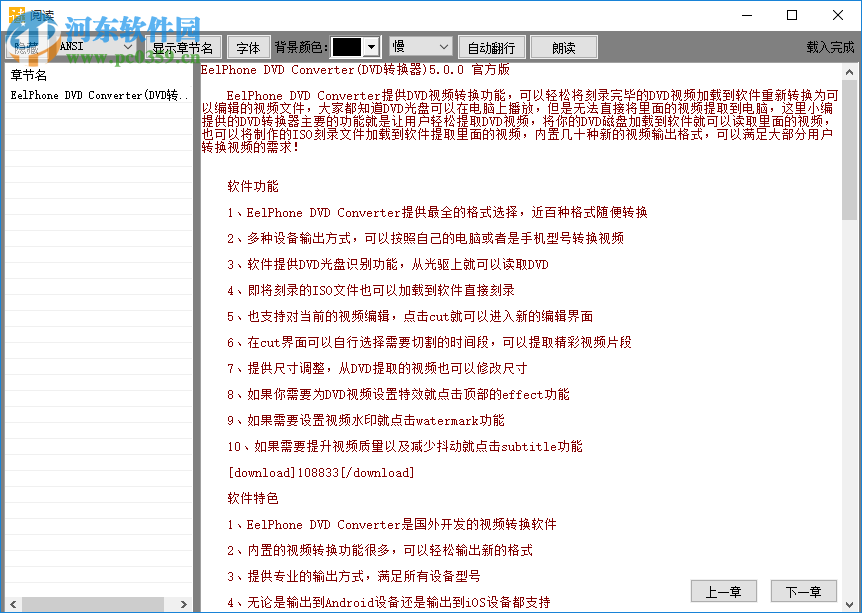The height and width of the screenshot is (613, 862).
Task: Click the line '3、软件提供DVD光盘识别功能'
Action: tap(388, 264)
